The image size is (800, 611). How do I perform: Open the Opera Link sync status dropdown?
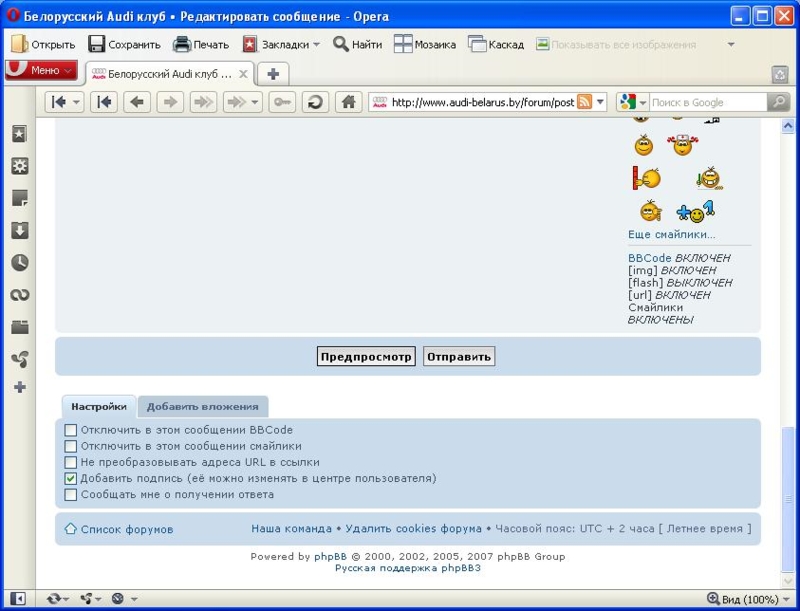(x=58, y=598)
